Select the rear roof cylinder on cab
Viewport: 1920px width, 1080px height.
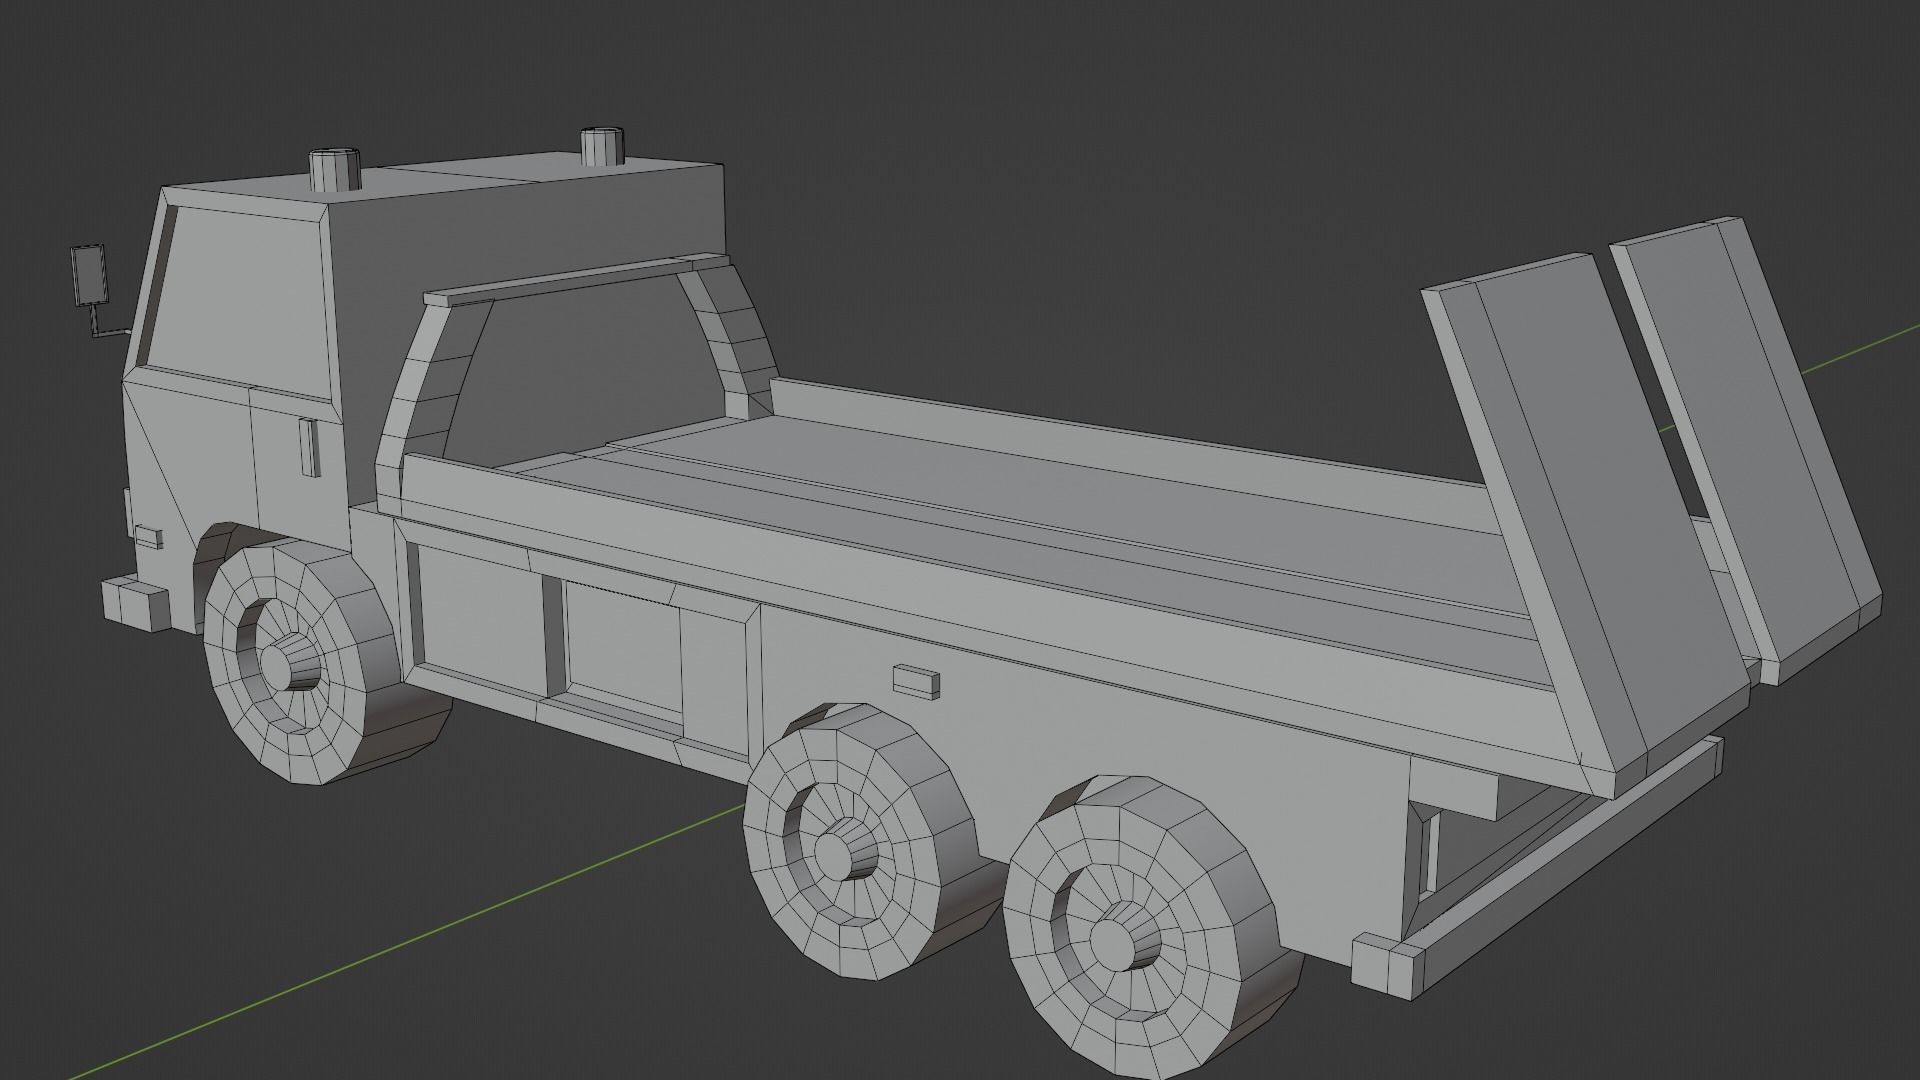click(x=602, y=146)
